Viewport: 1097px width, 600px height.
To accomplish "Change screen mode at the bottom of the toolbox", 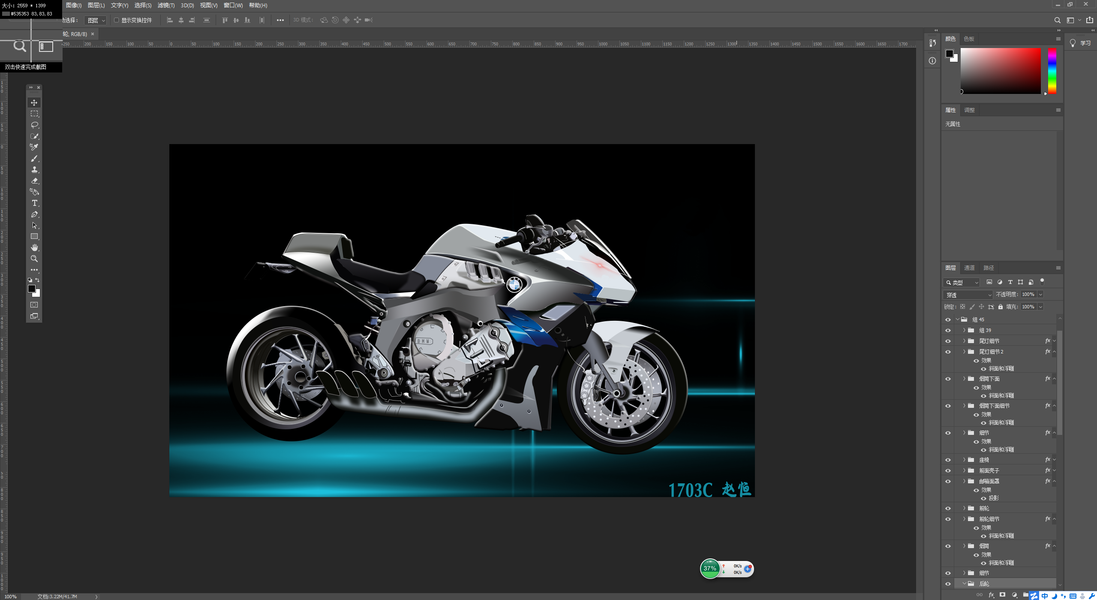I will (34, 316).
